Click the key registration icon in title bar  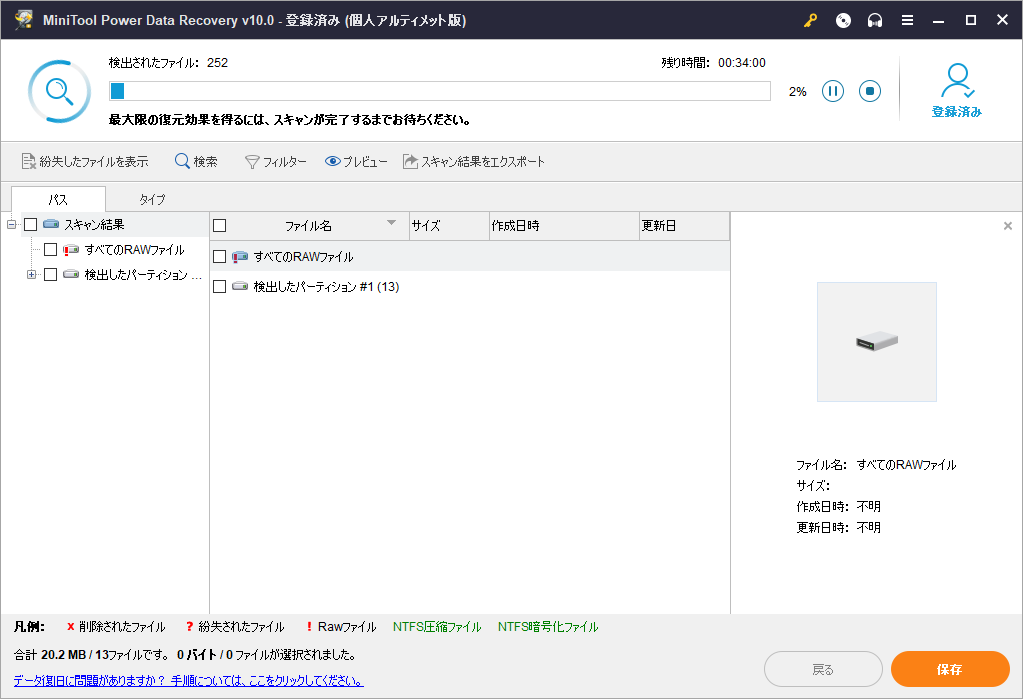809,21
